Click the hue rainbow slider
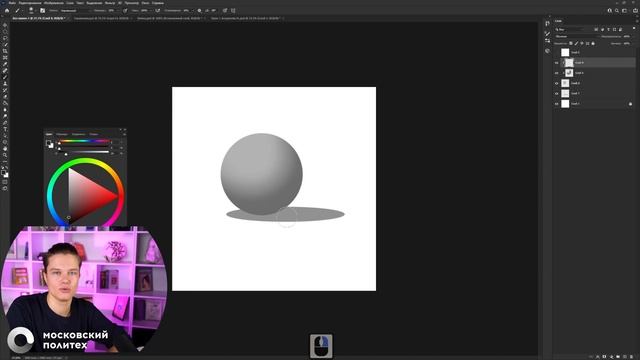This screenshot has width=640, height=360. click(x=84, y=141)
